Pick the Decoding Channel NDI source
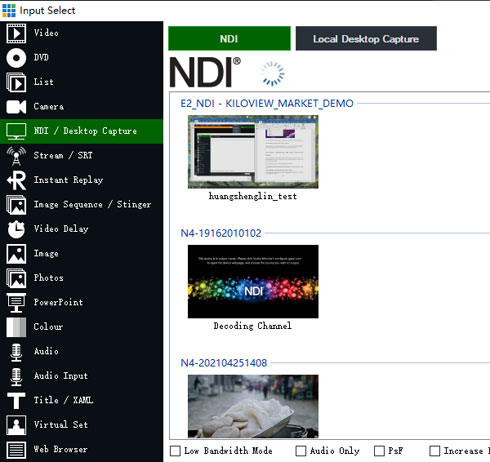The width and height of the screenshot is (490, 462). click(x=253, y=281)
